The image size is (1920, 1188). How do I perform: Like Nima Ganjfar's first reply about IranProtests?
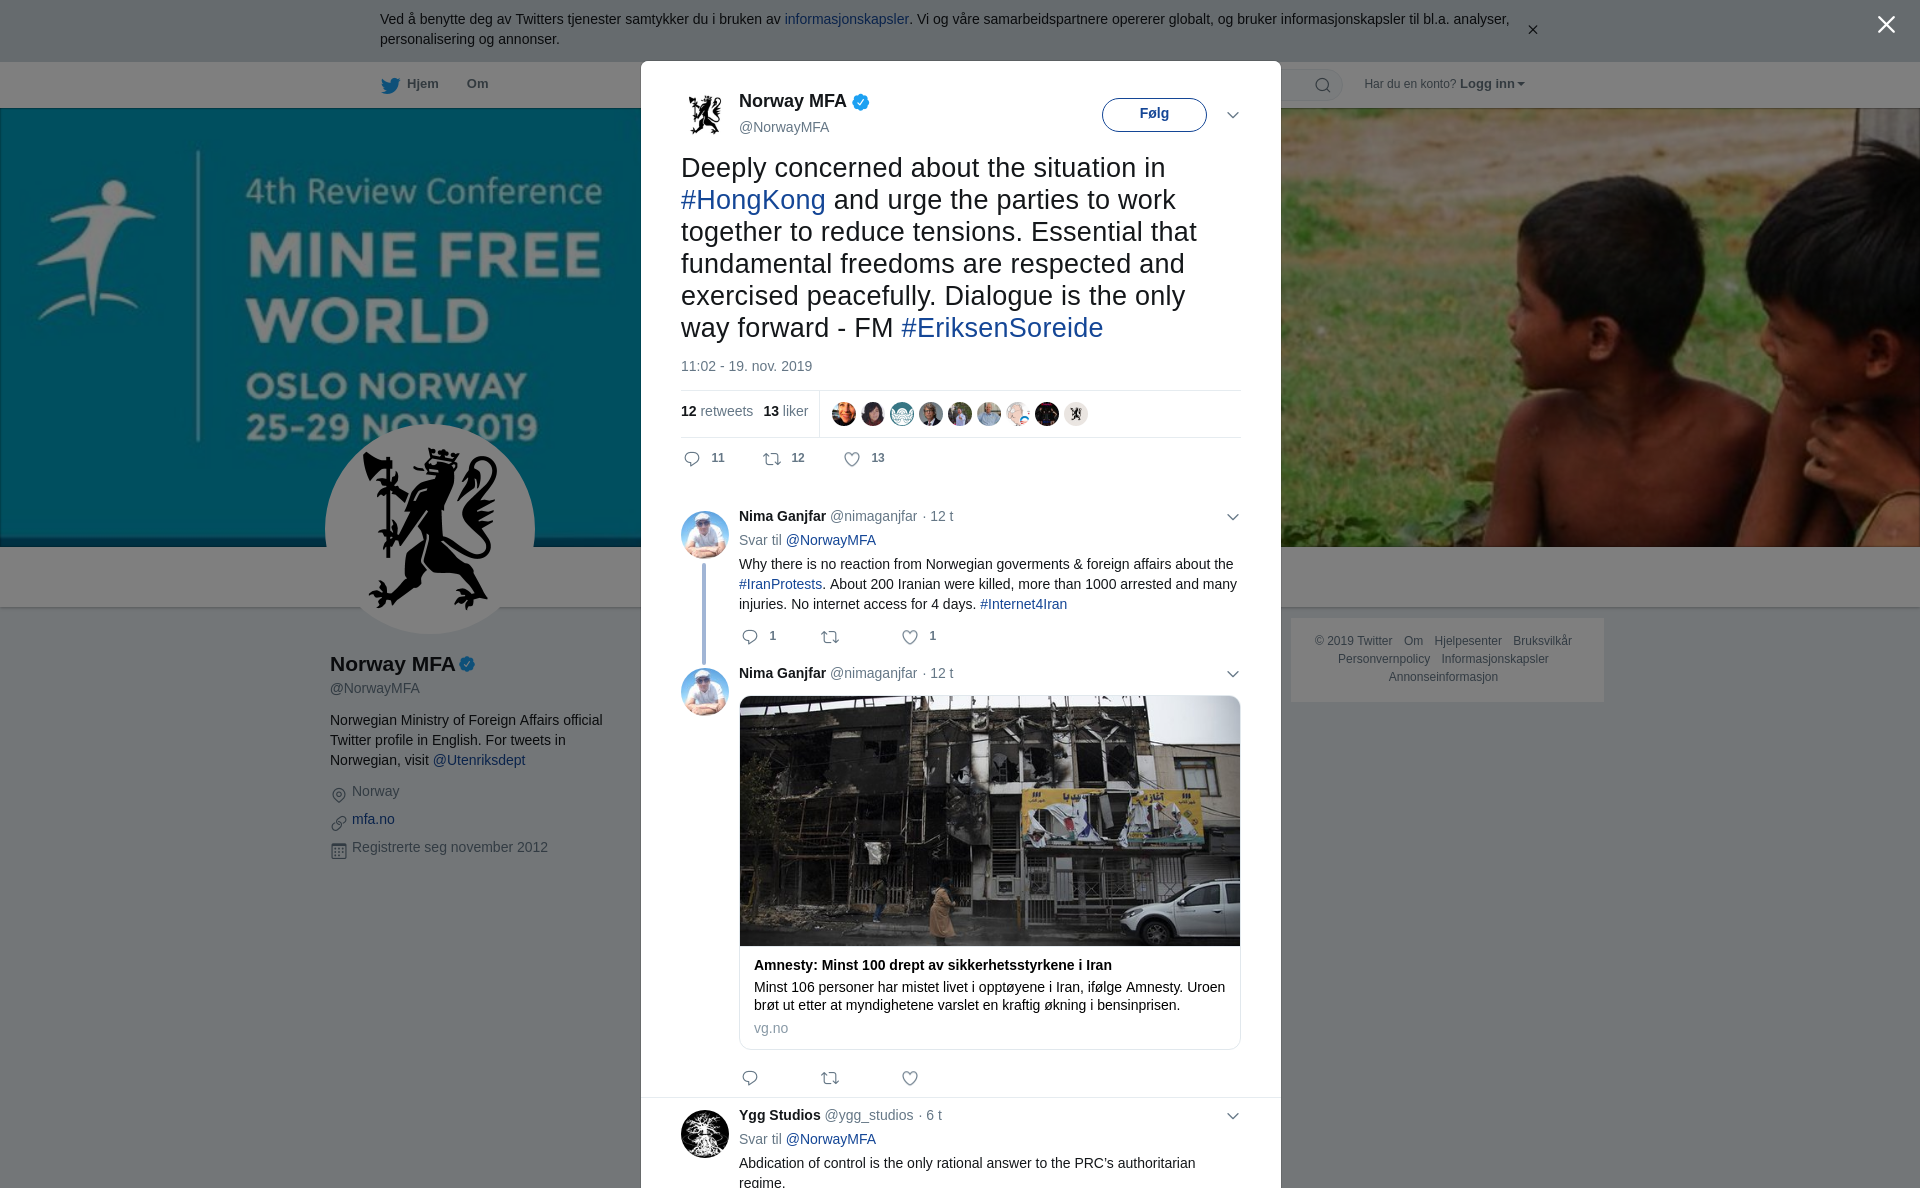click(x=910, y=637)
